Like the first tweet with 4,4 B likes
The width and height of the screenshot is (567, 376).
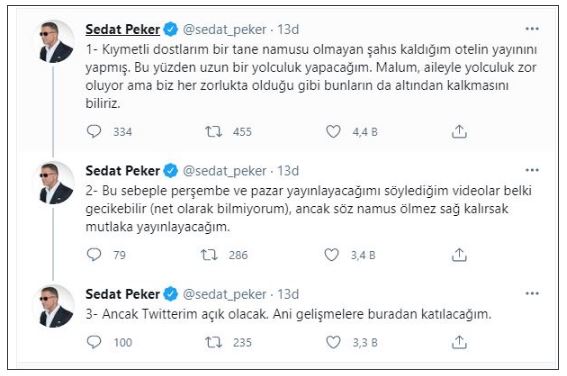[x=333, y=132]
